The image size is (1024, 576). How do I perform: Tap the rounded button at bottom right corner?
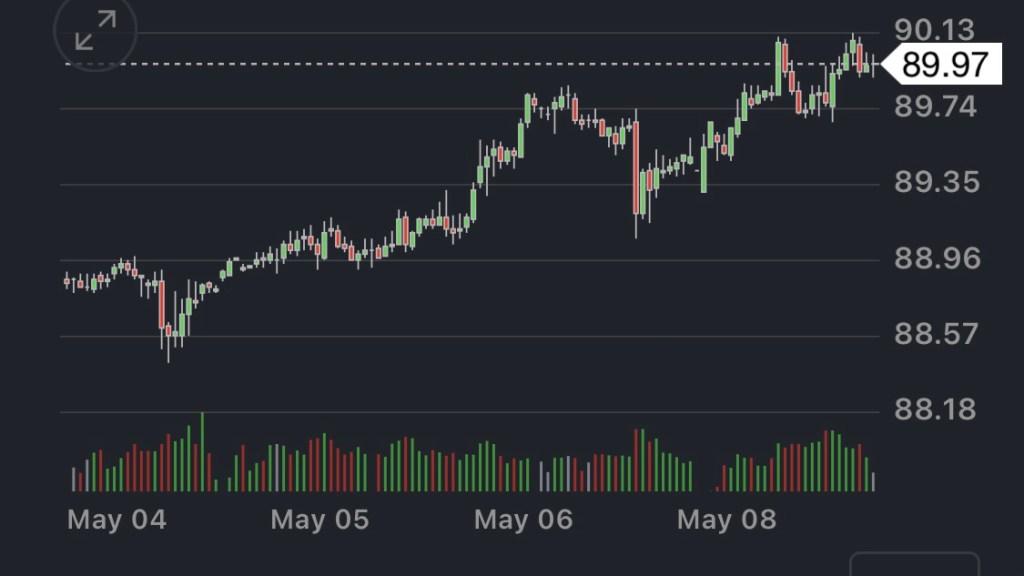pyautogui.click(x=914, y=565)
